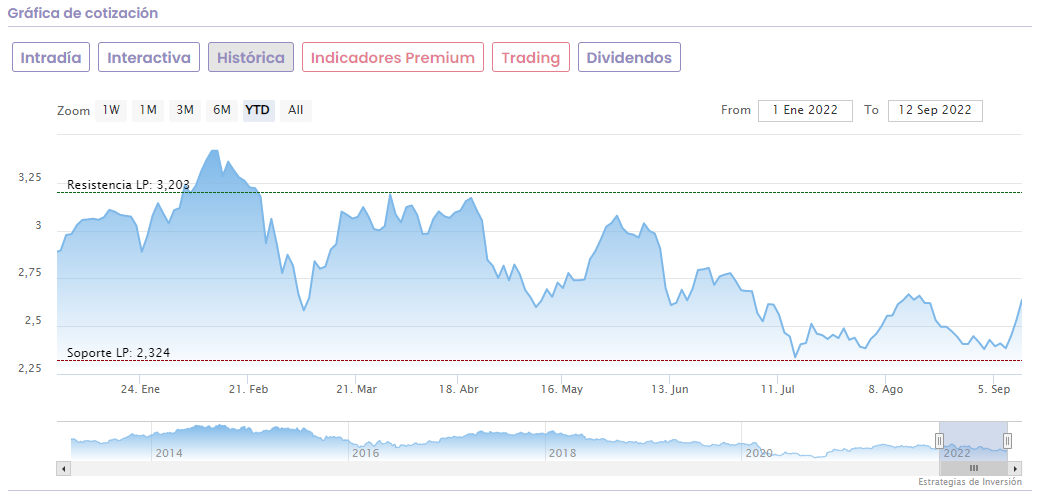The height and width of the screenshot is (501, 1040).
Task: Open Indicadores Premium
Action: (393, 57)
